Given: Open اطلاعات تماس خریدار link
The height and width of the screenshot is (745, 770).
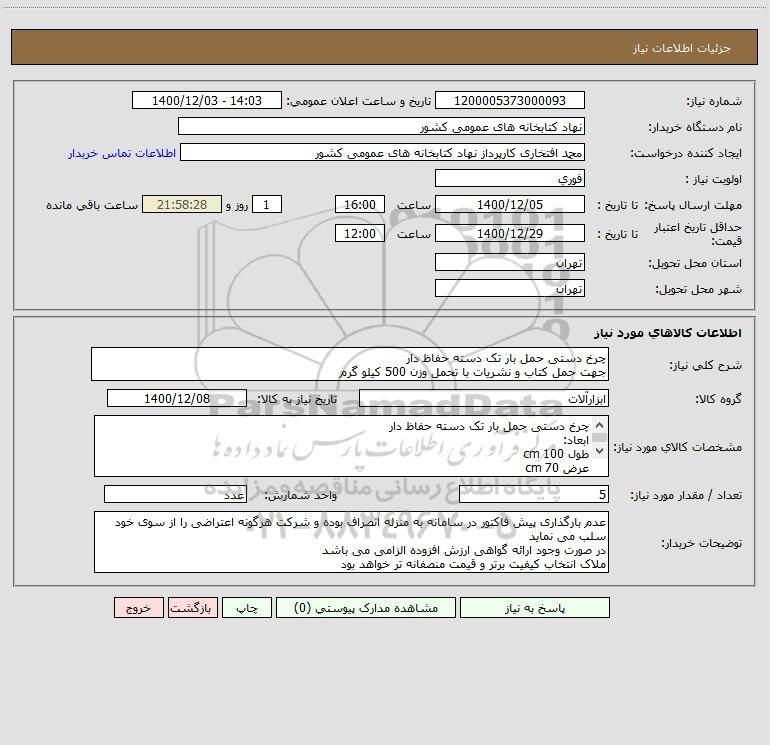Looking at the screenshot, I should (x=122, y=153).
